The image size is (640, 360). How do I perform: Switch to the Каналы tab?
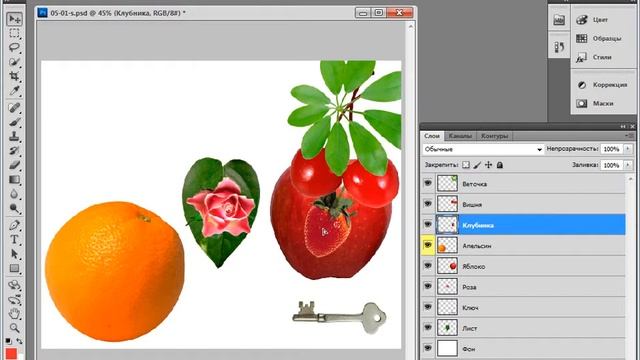tap(460, 136)
